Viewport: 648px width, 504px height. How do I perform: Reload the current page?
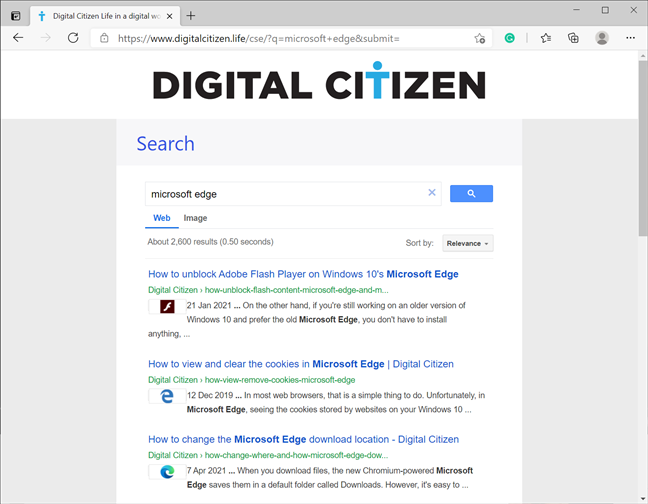click(73, 38)
